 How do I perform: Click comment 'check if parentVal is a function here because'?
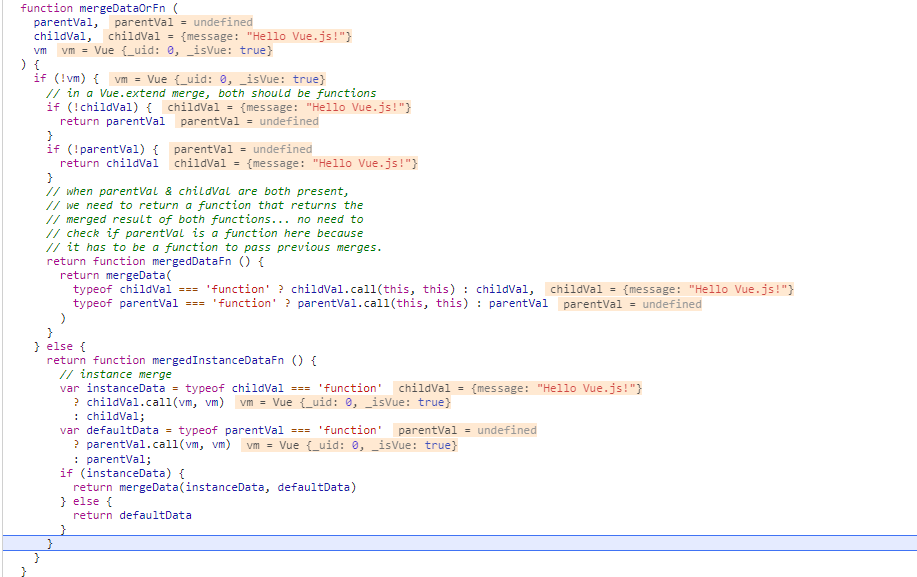pos(205,233)
